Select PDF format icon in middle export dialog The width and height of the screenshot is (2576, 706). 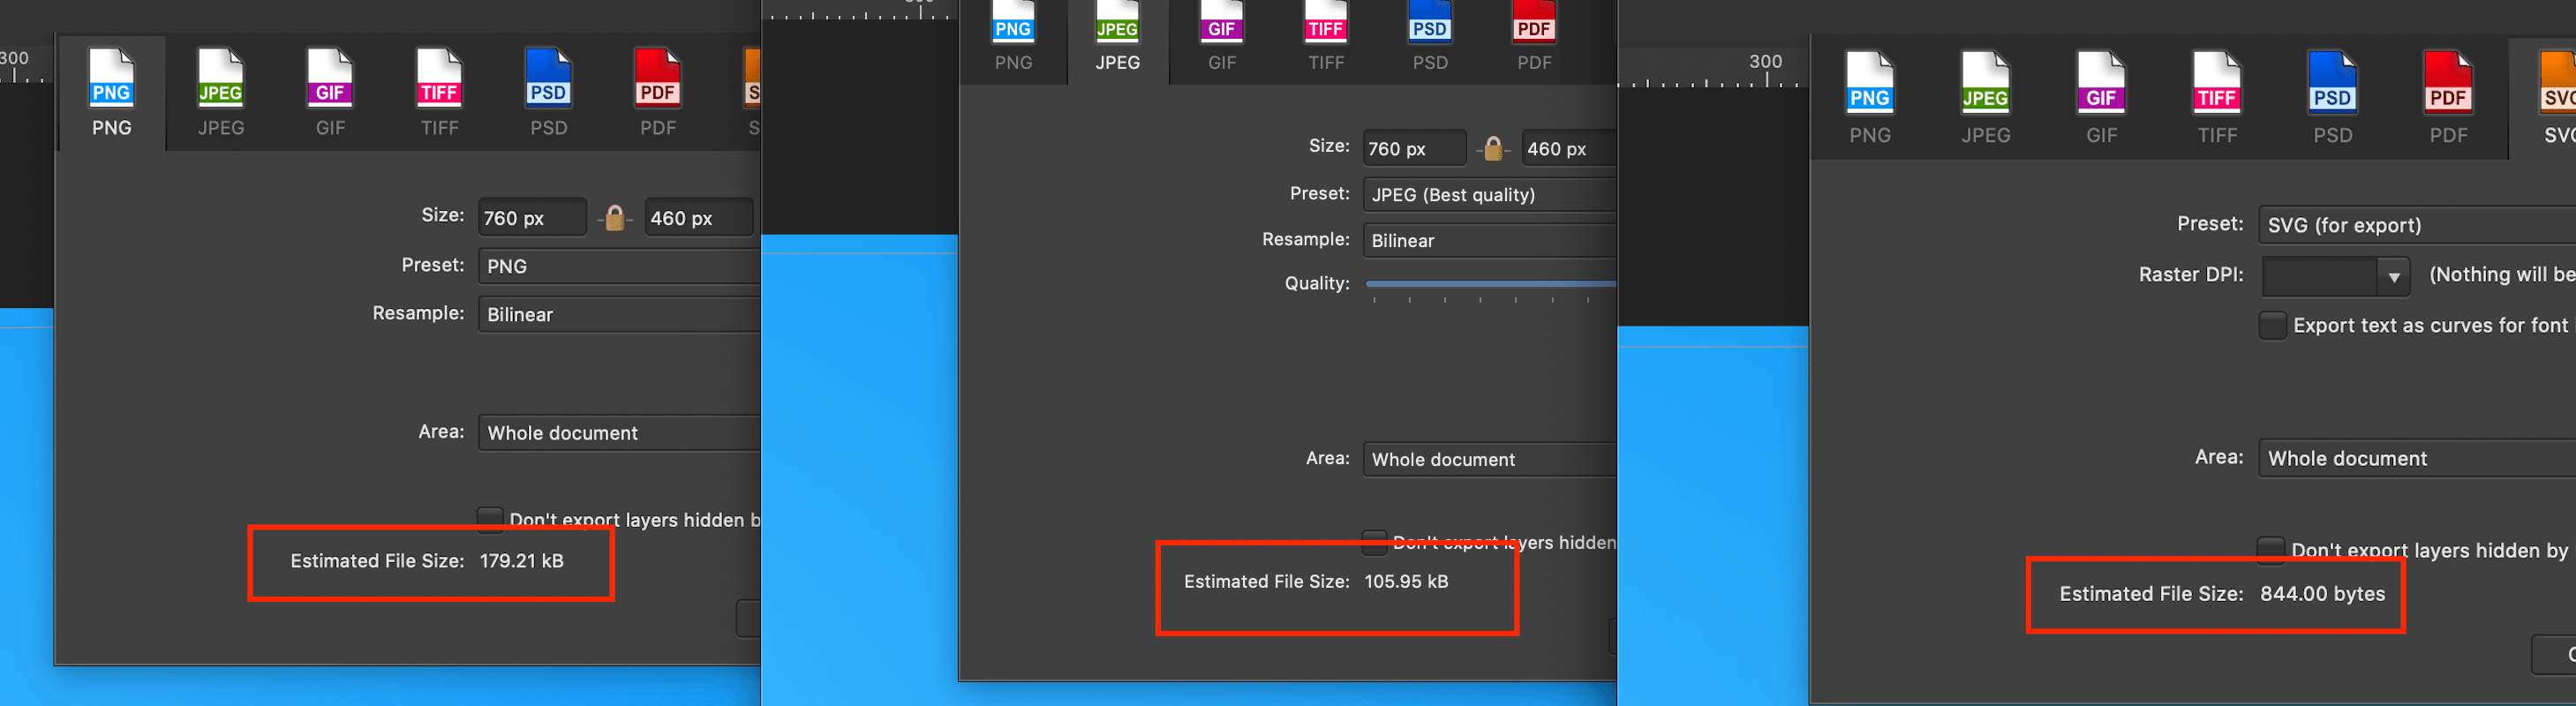(x=1533, y=22)
